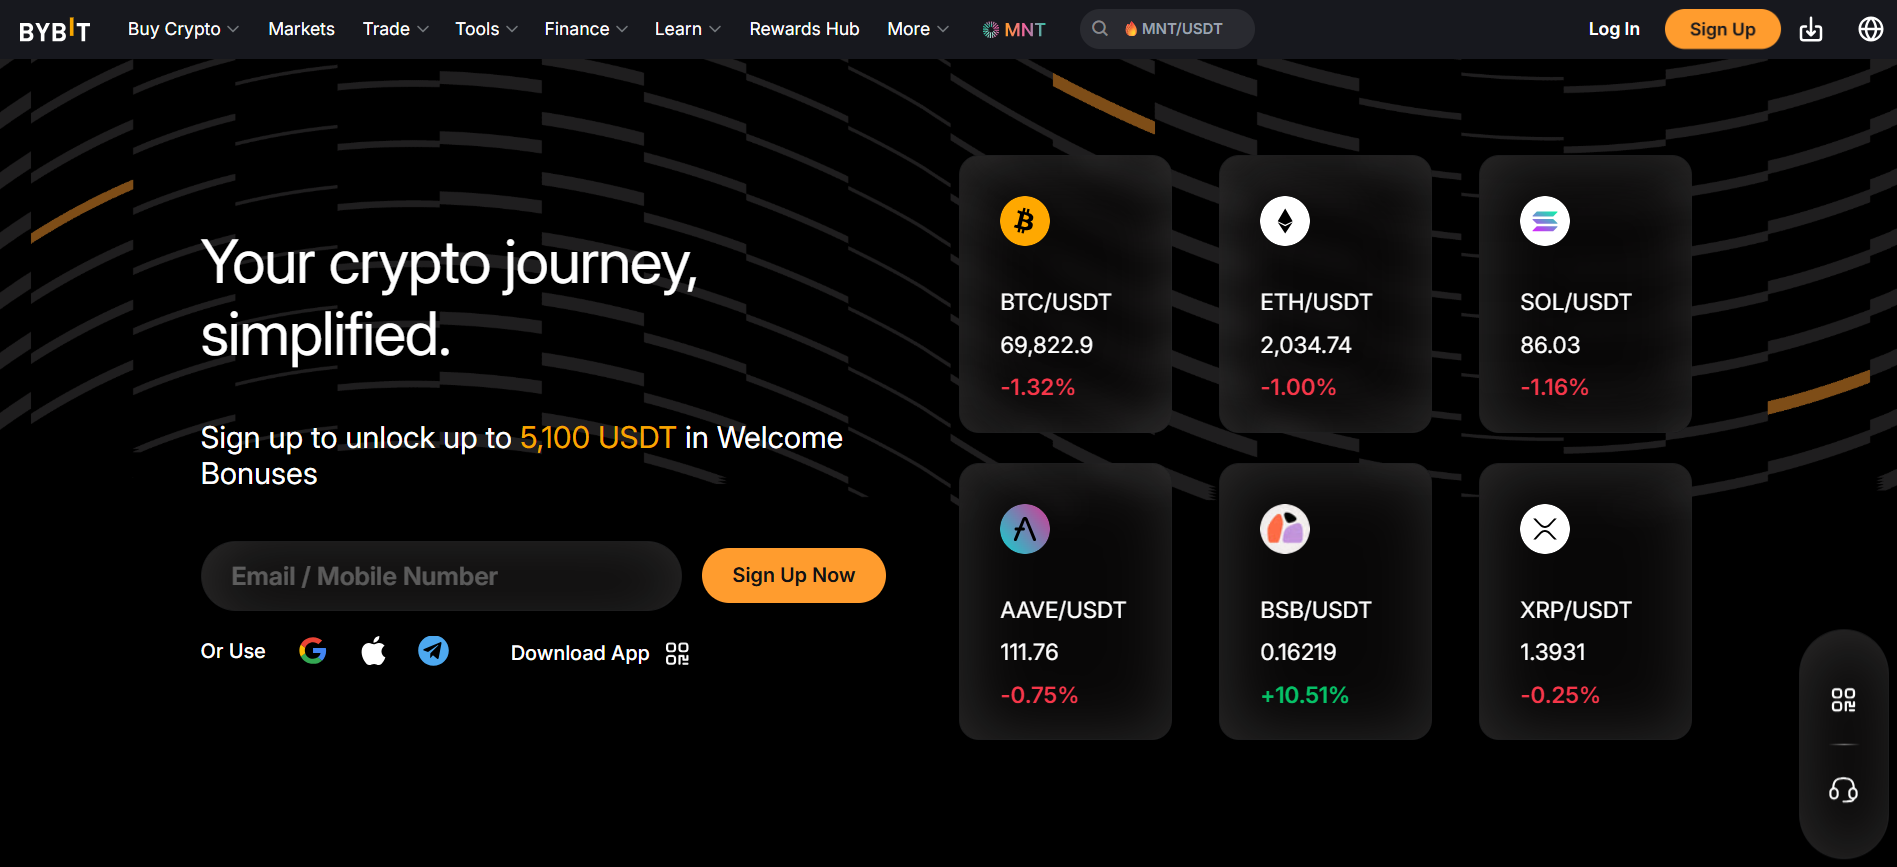Click the 69,822.9 BTC price
Viewport: 1897px width, 867px height.
(x=1046, y=345)
